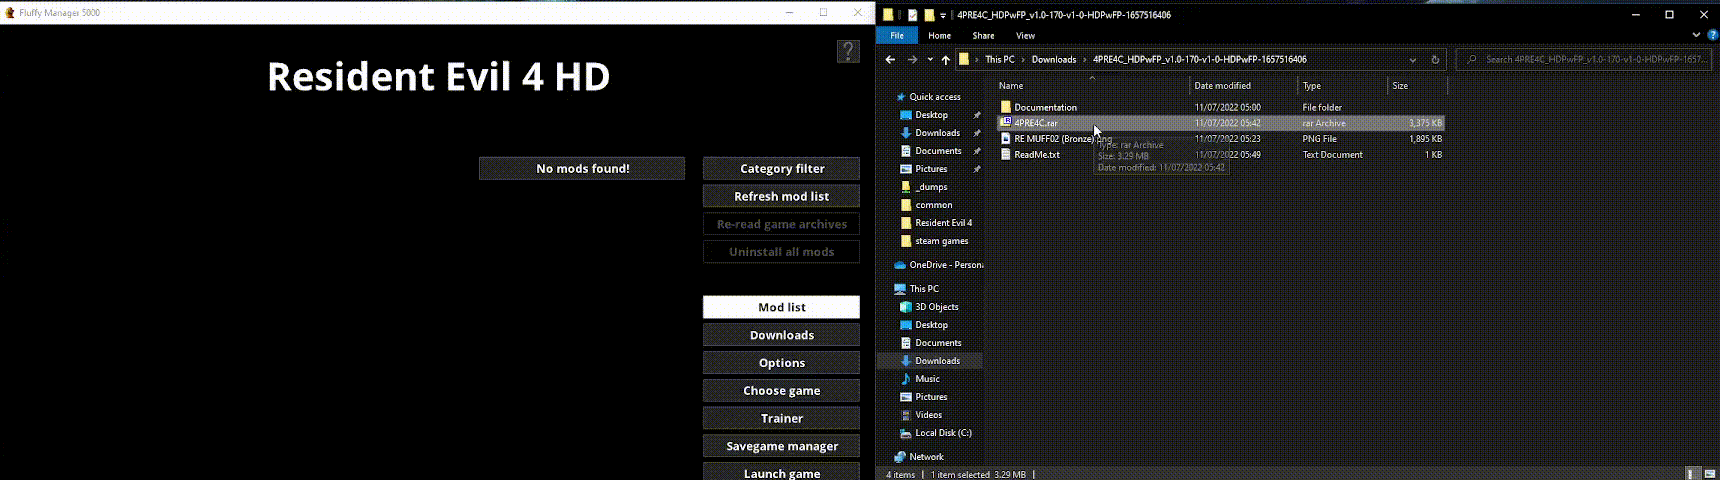Open Options in Fluffy Manager

[x=781, y=363]
